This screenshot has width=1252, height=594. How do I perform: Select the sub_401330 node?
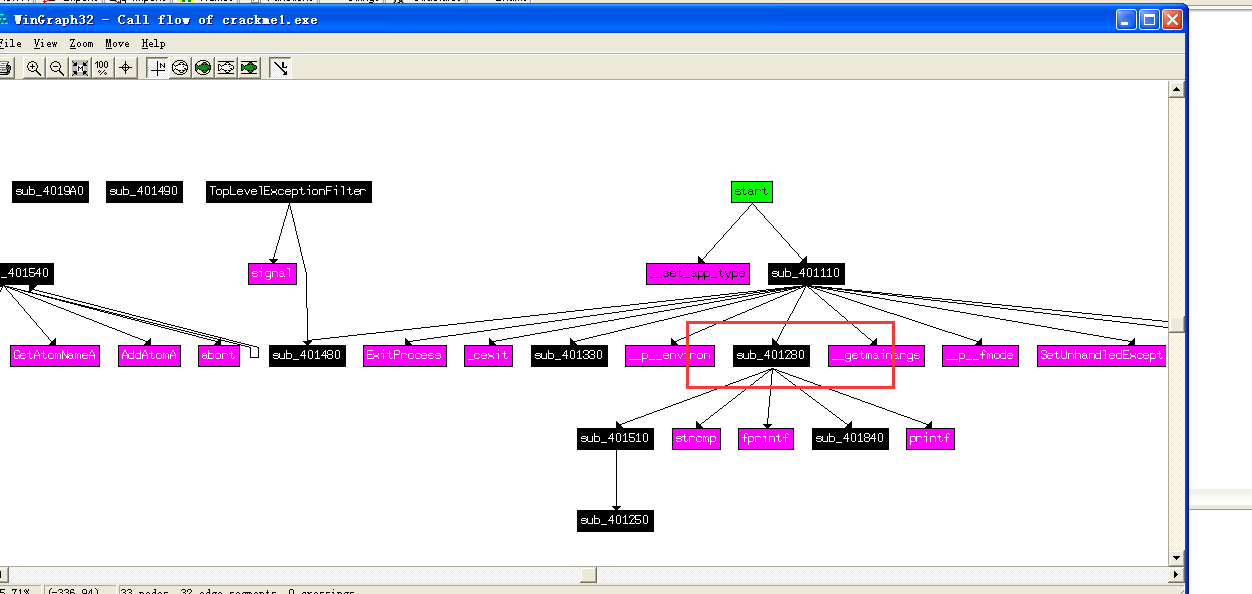coord(569,355)
